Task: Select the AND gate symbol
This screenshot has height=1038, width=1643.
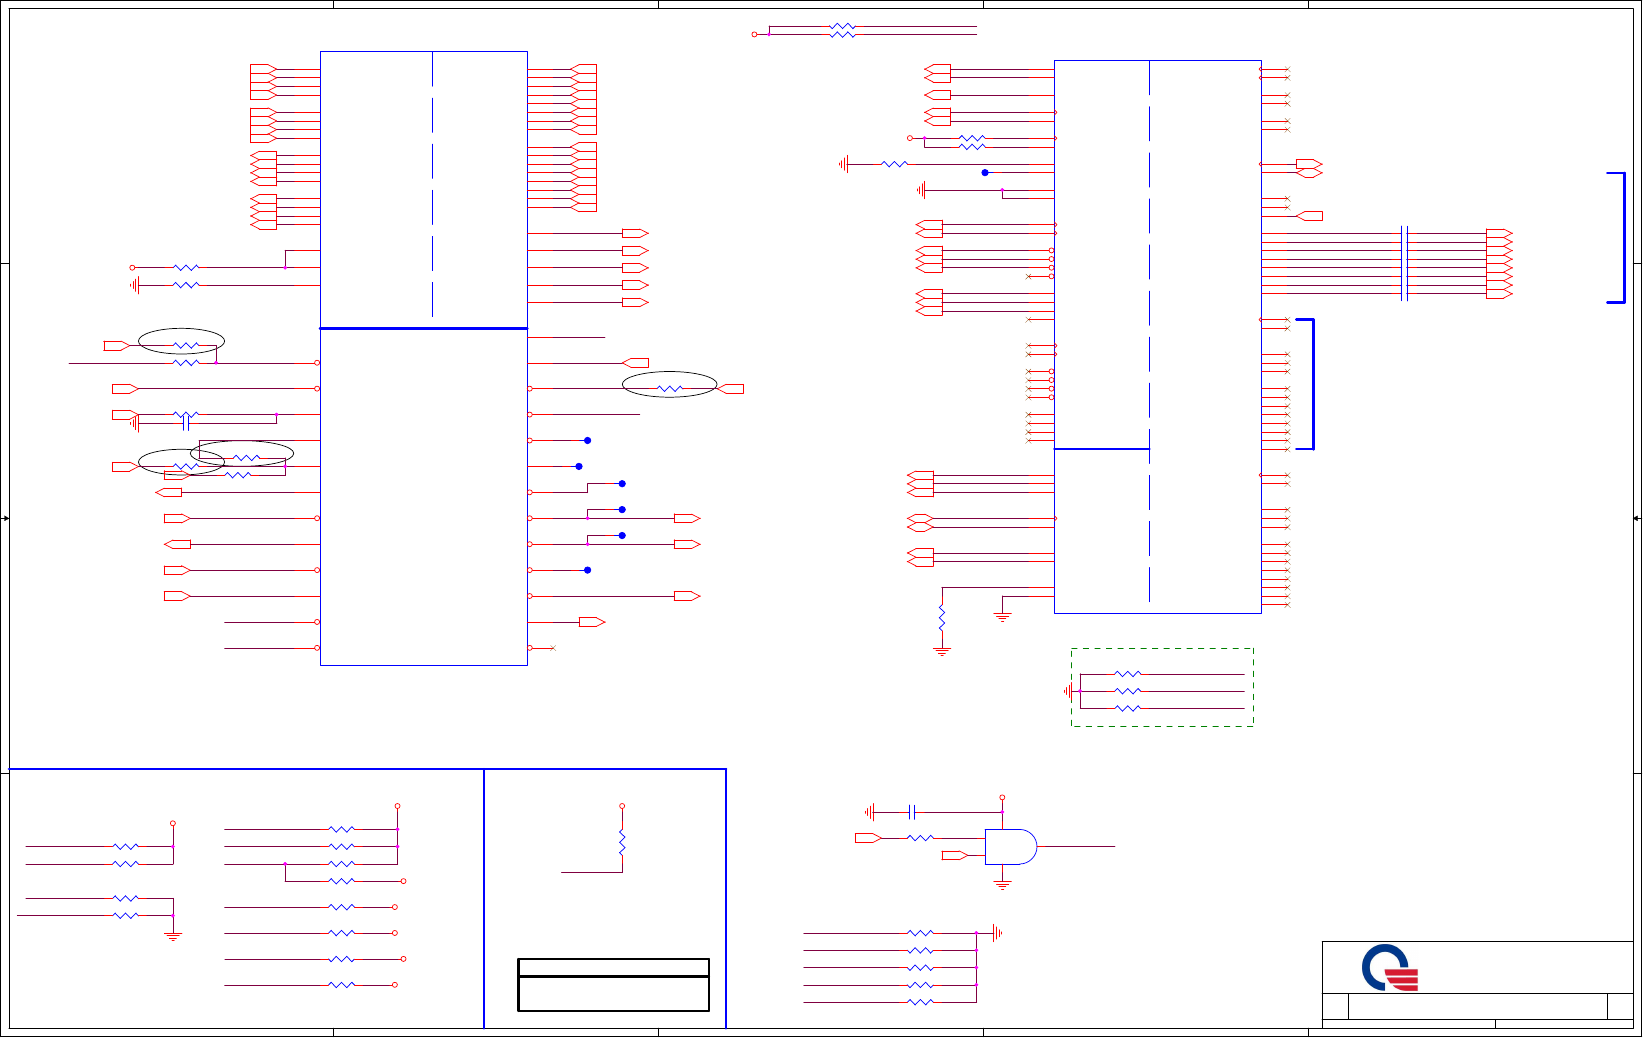Action: tap(1011, 847)
